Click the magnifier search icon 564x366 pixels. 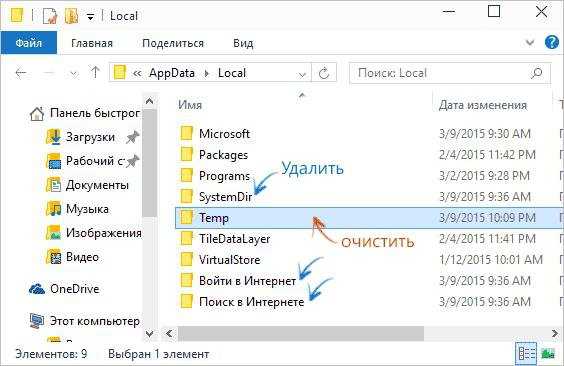tap(536, 73)
